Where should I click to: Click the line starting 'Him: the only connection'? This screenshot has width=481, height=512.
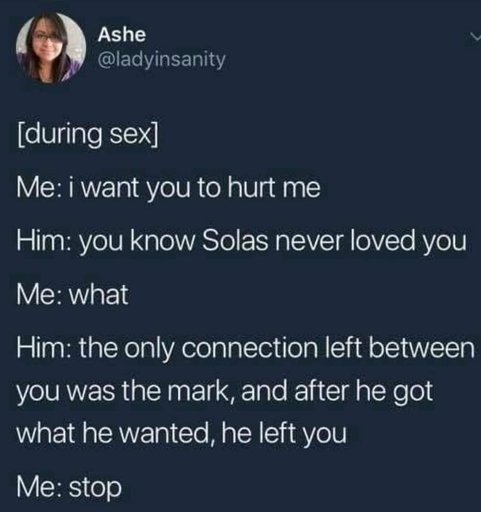click(x=245, y=348)
